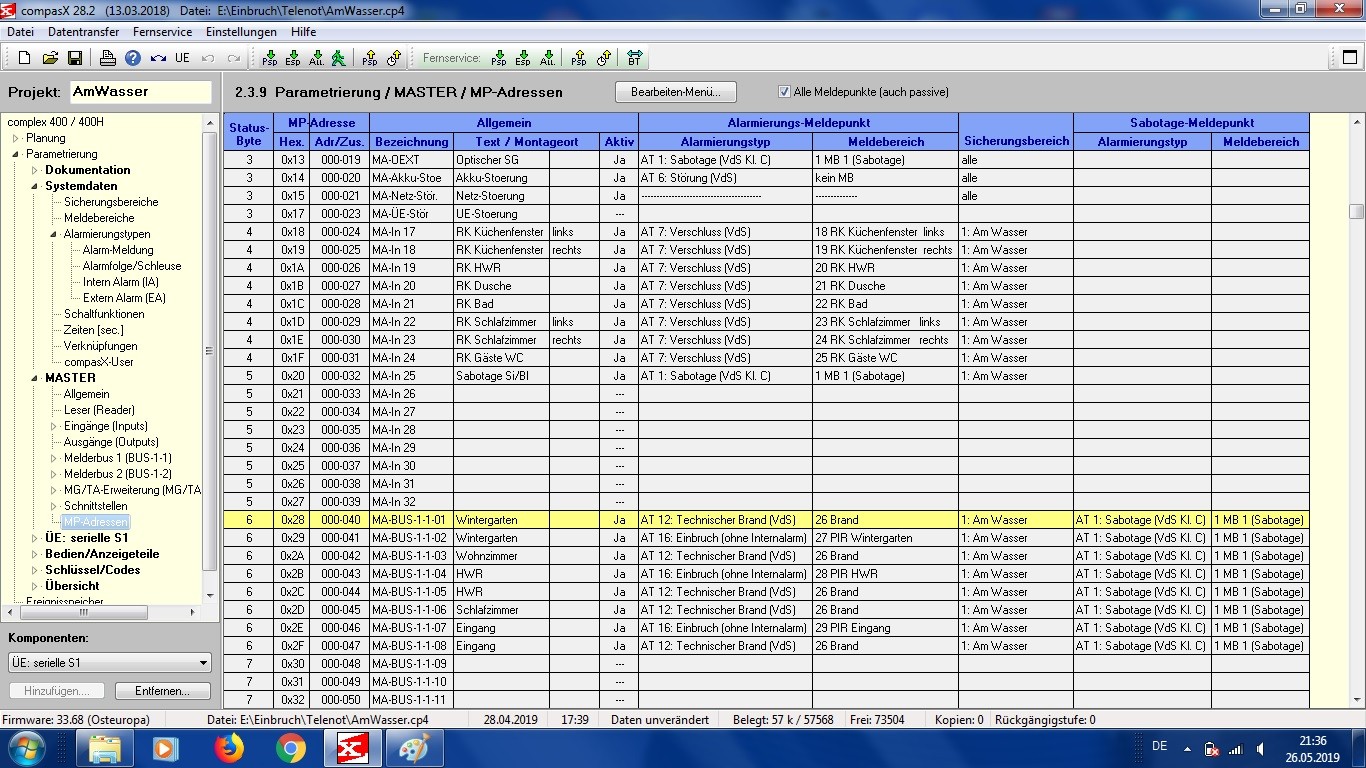Create a new file via toolbar icon
Viewport: 1366px width, 768px height.
coord(25,58)
